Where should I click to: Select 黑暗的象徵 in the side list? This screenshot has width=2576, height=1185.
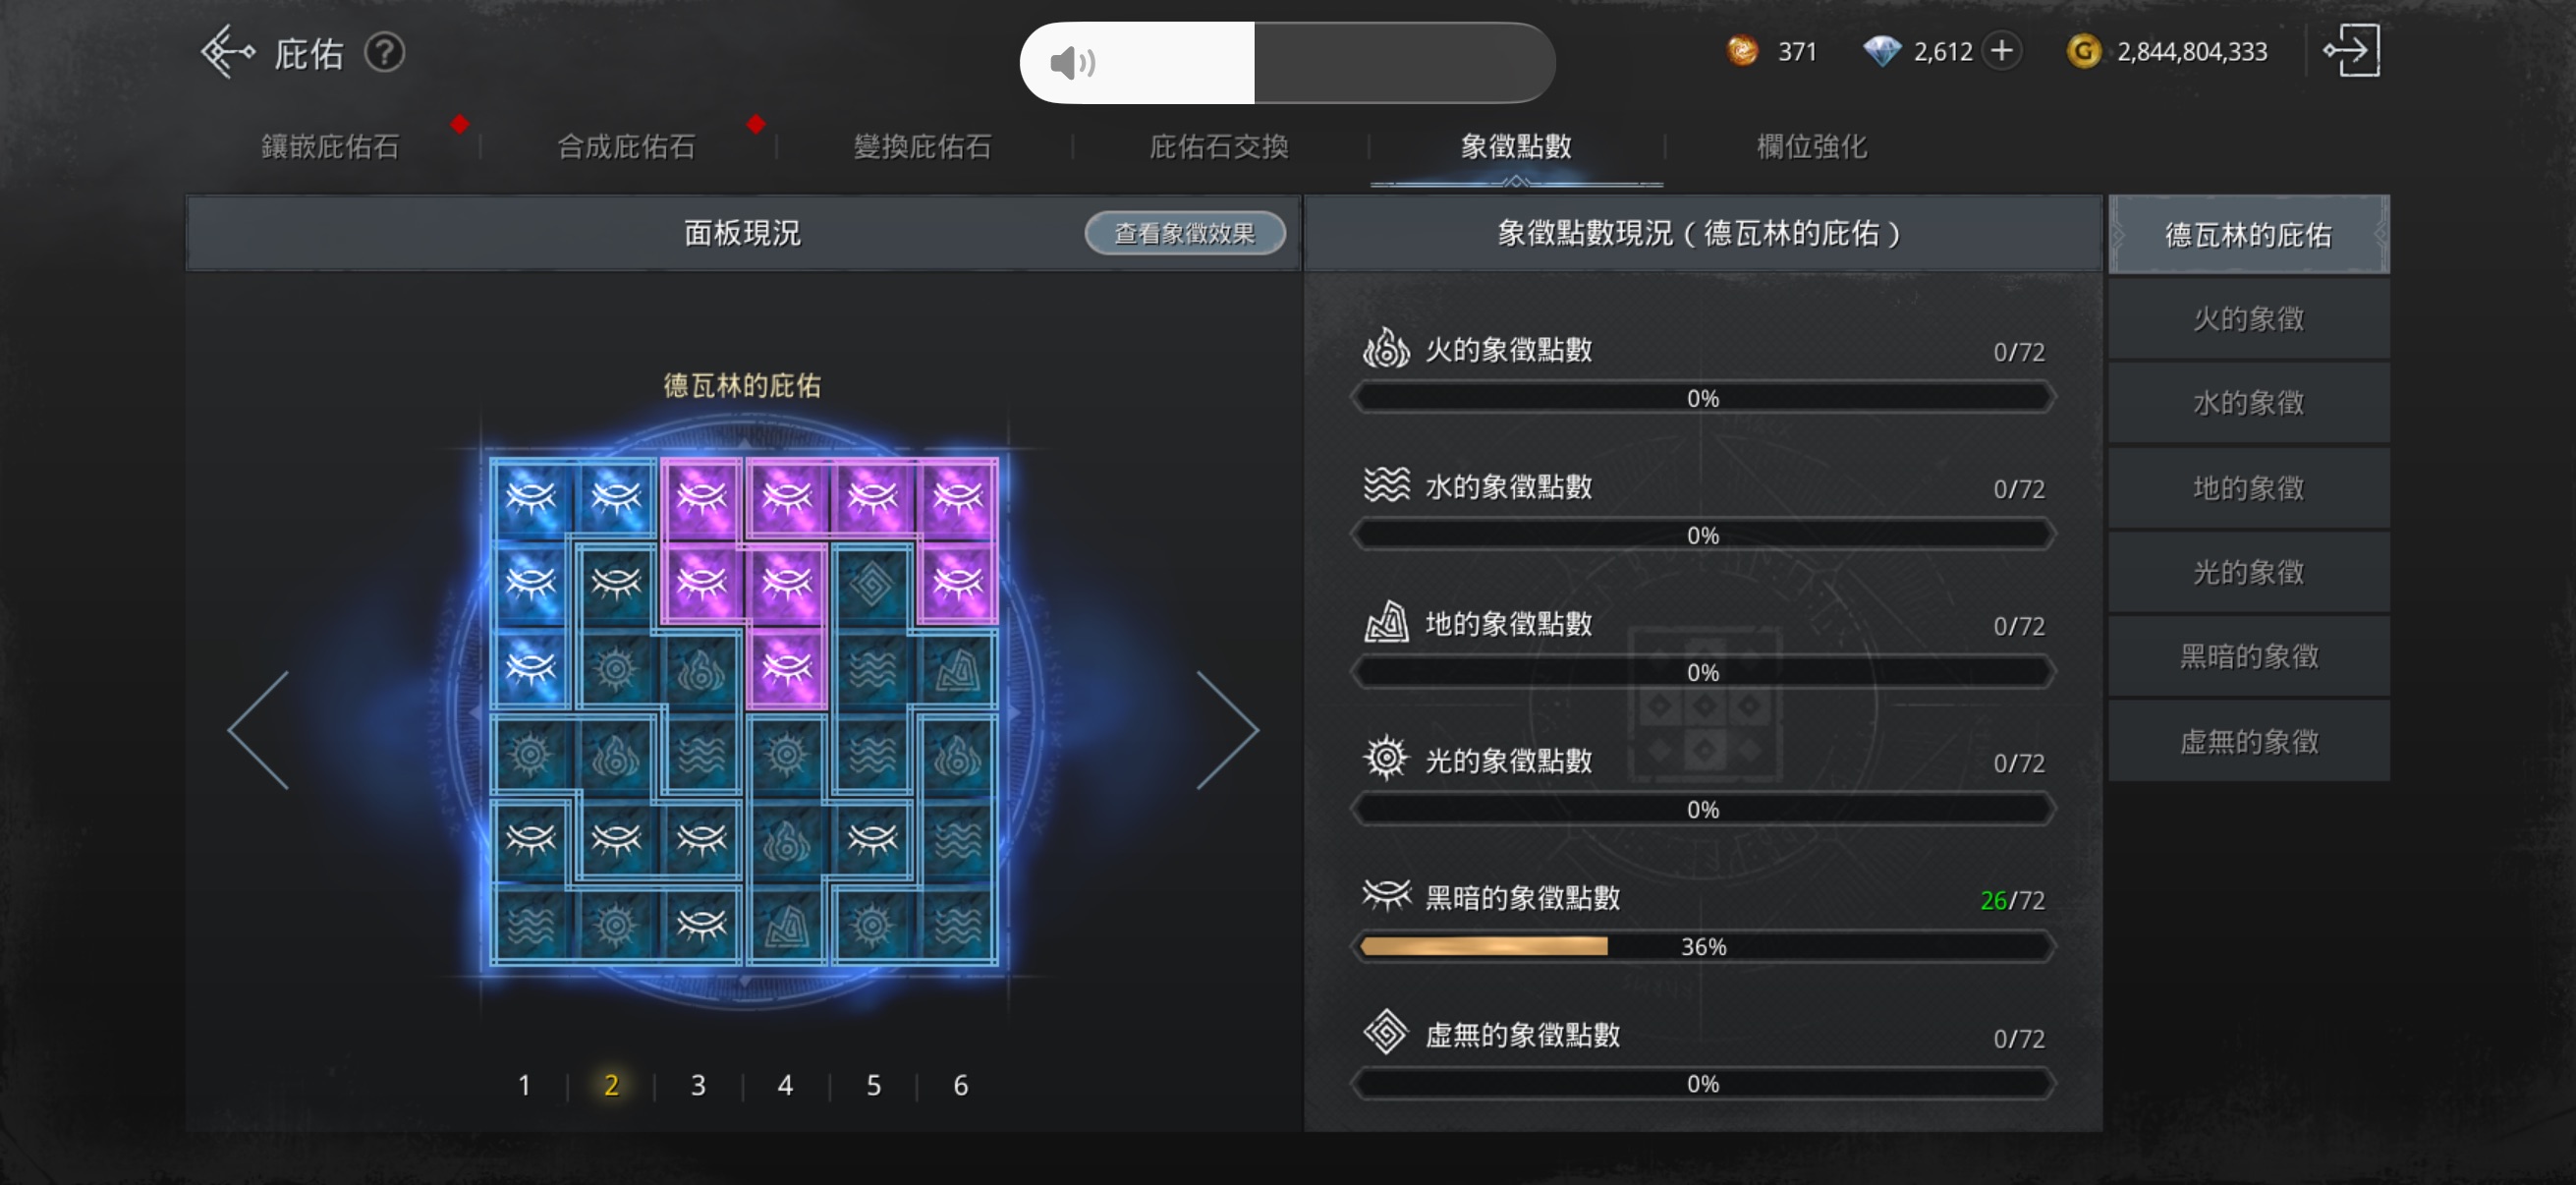(2248, 657)
